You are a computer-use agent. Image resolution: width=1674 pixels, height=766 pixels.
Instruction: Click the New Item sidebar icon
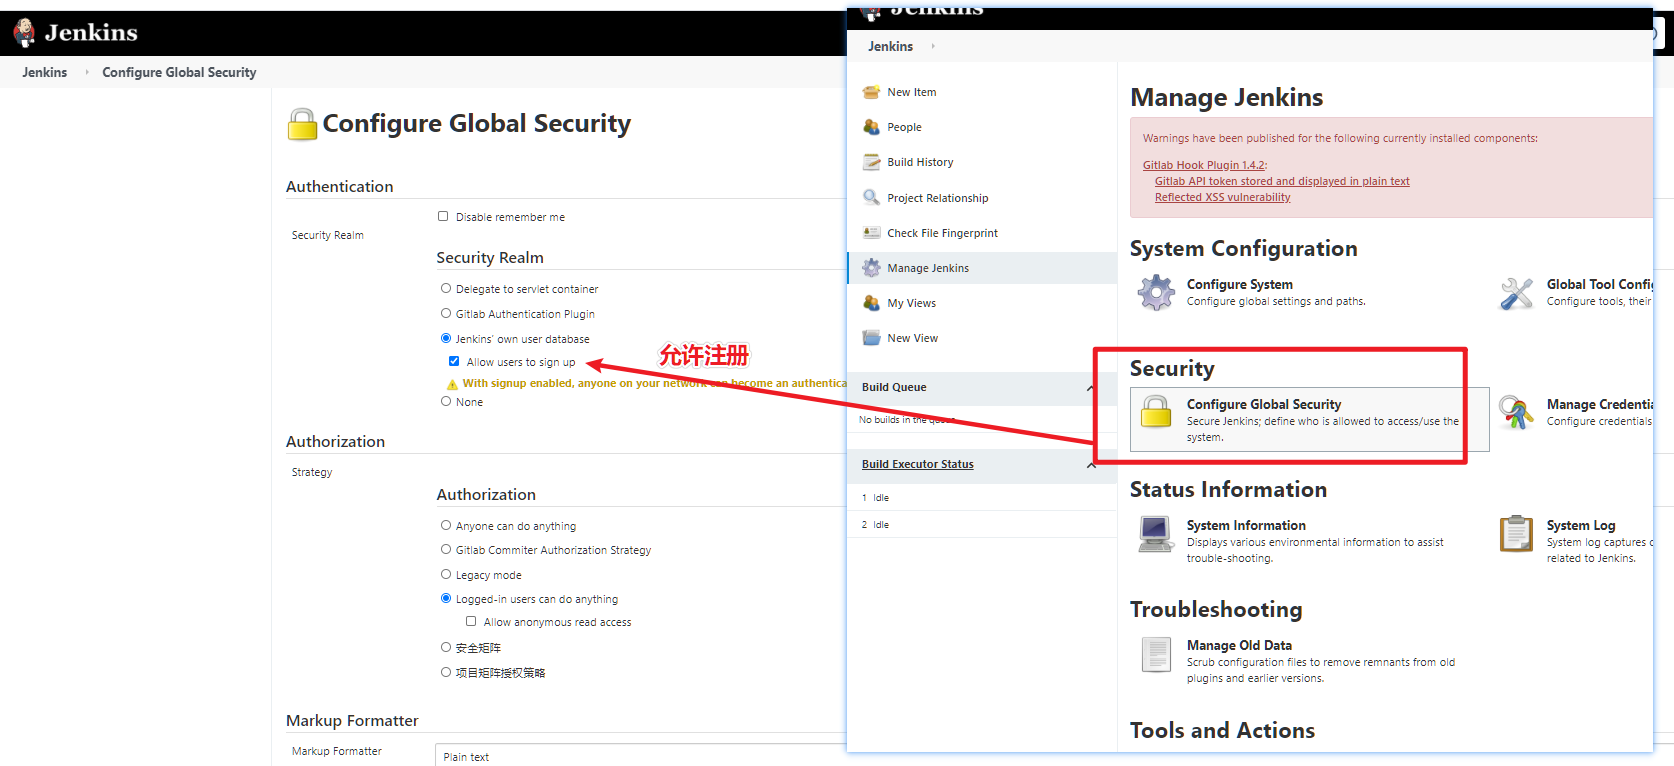pyautogui.click(x=871, y=92)
